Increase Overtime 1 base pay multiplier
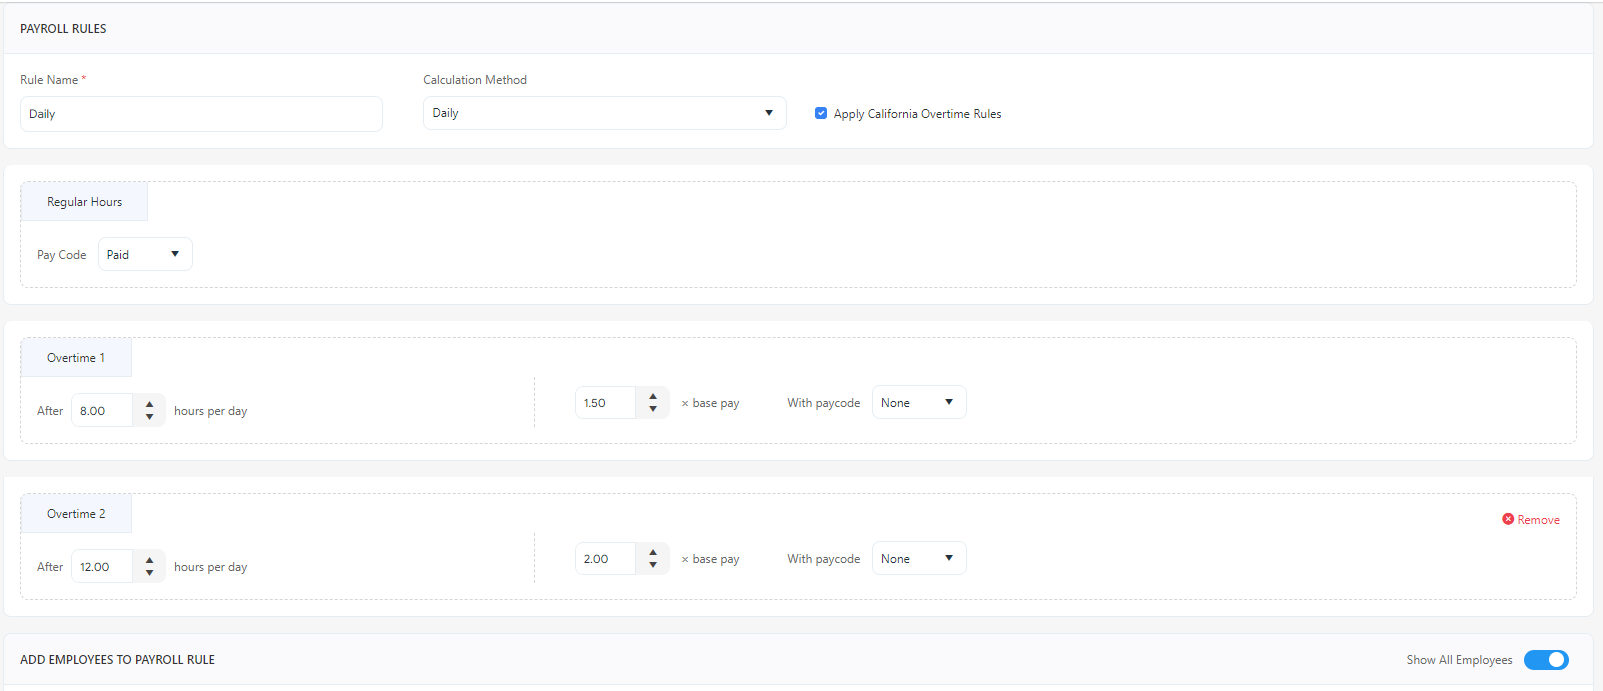Screen dimensions: 1603x691 [653, 396]
